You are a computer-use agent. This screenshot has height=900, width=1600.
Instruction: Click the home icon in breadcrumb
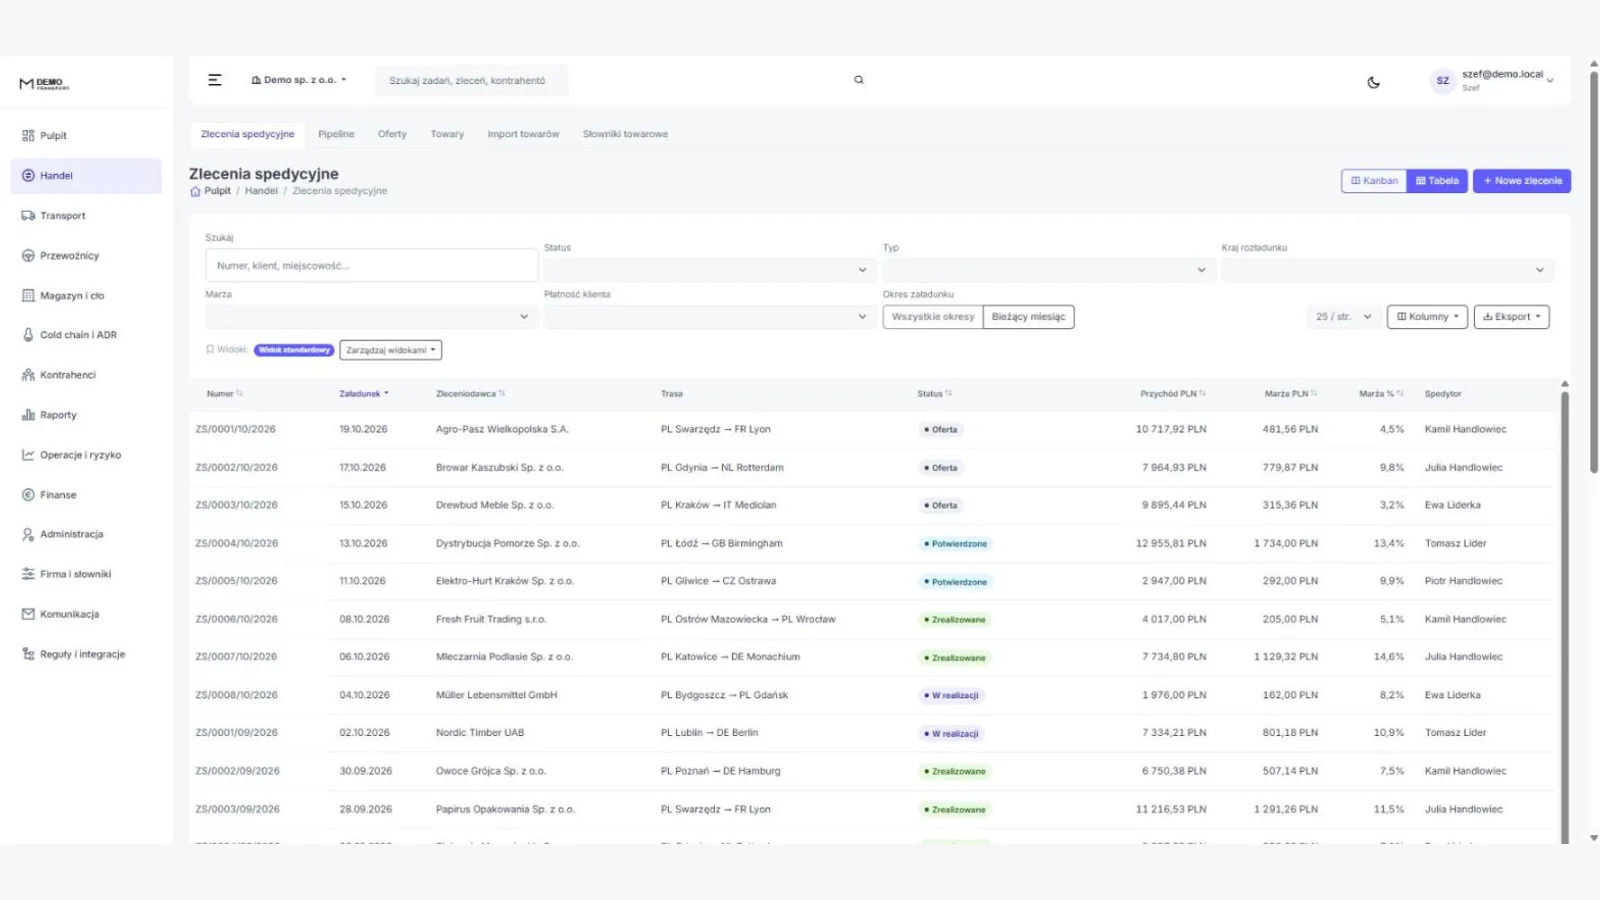195,191
